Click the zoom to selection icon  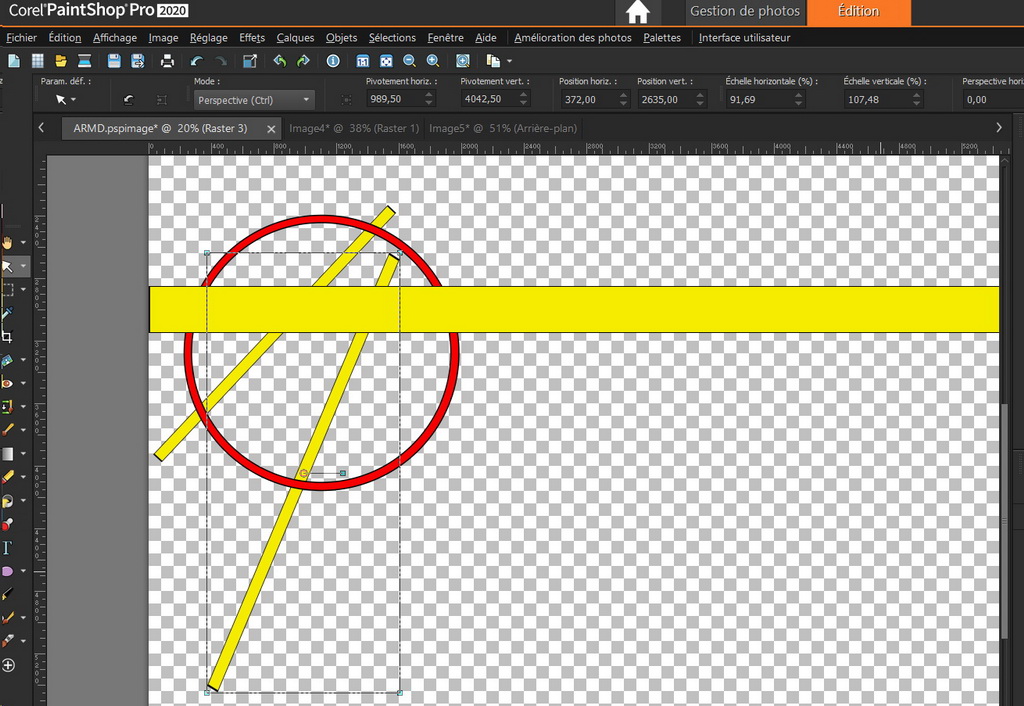(462, 61)
